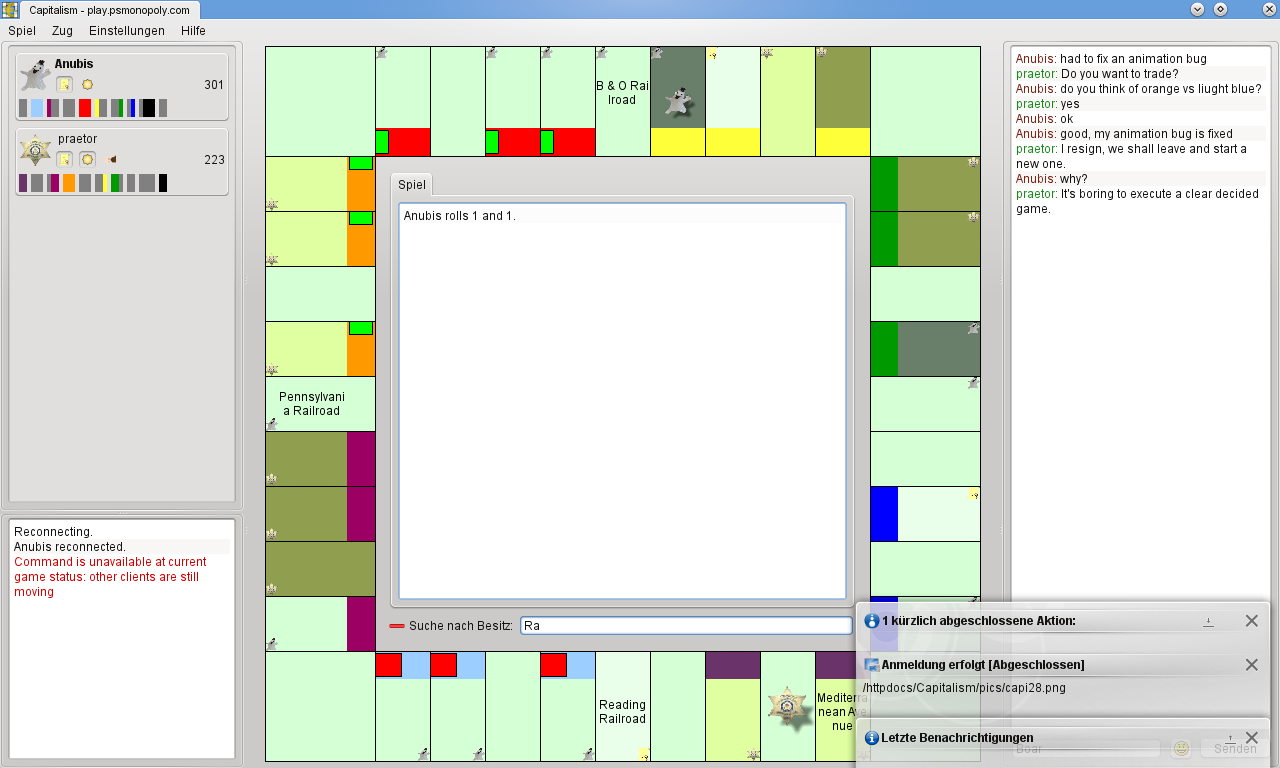Select the Mediterranean Avenue tile
This screenshot has height=768, width=1280.
tap(842, 706)
